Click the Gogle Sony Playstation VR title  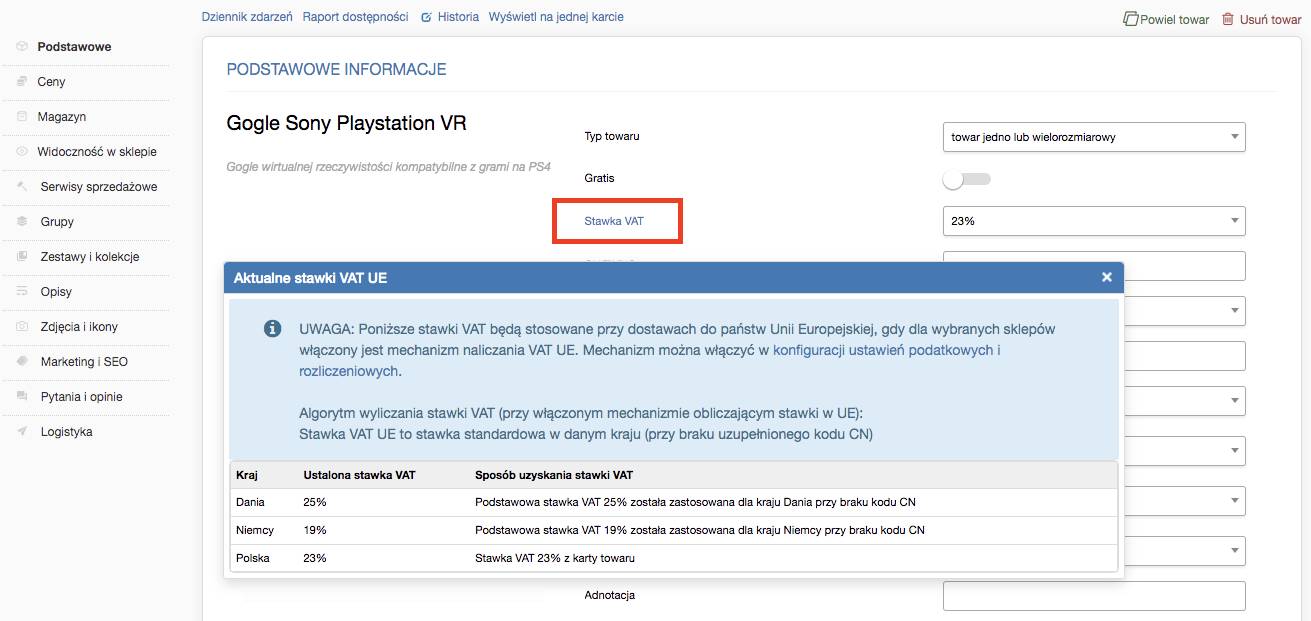[x=347, y=123]
